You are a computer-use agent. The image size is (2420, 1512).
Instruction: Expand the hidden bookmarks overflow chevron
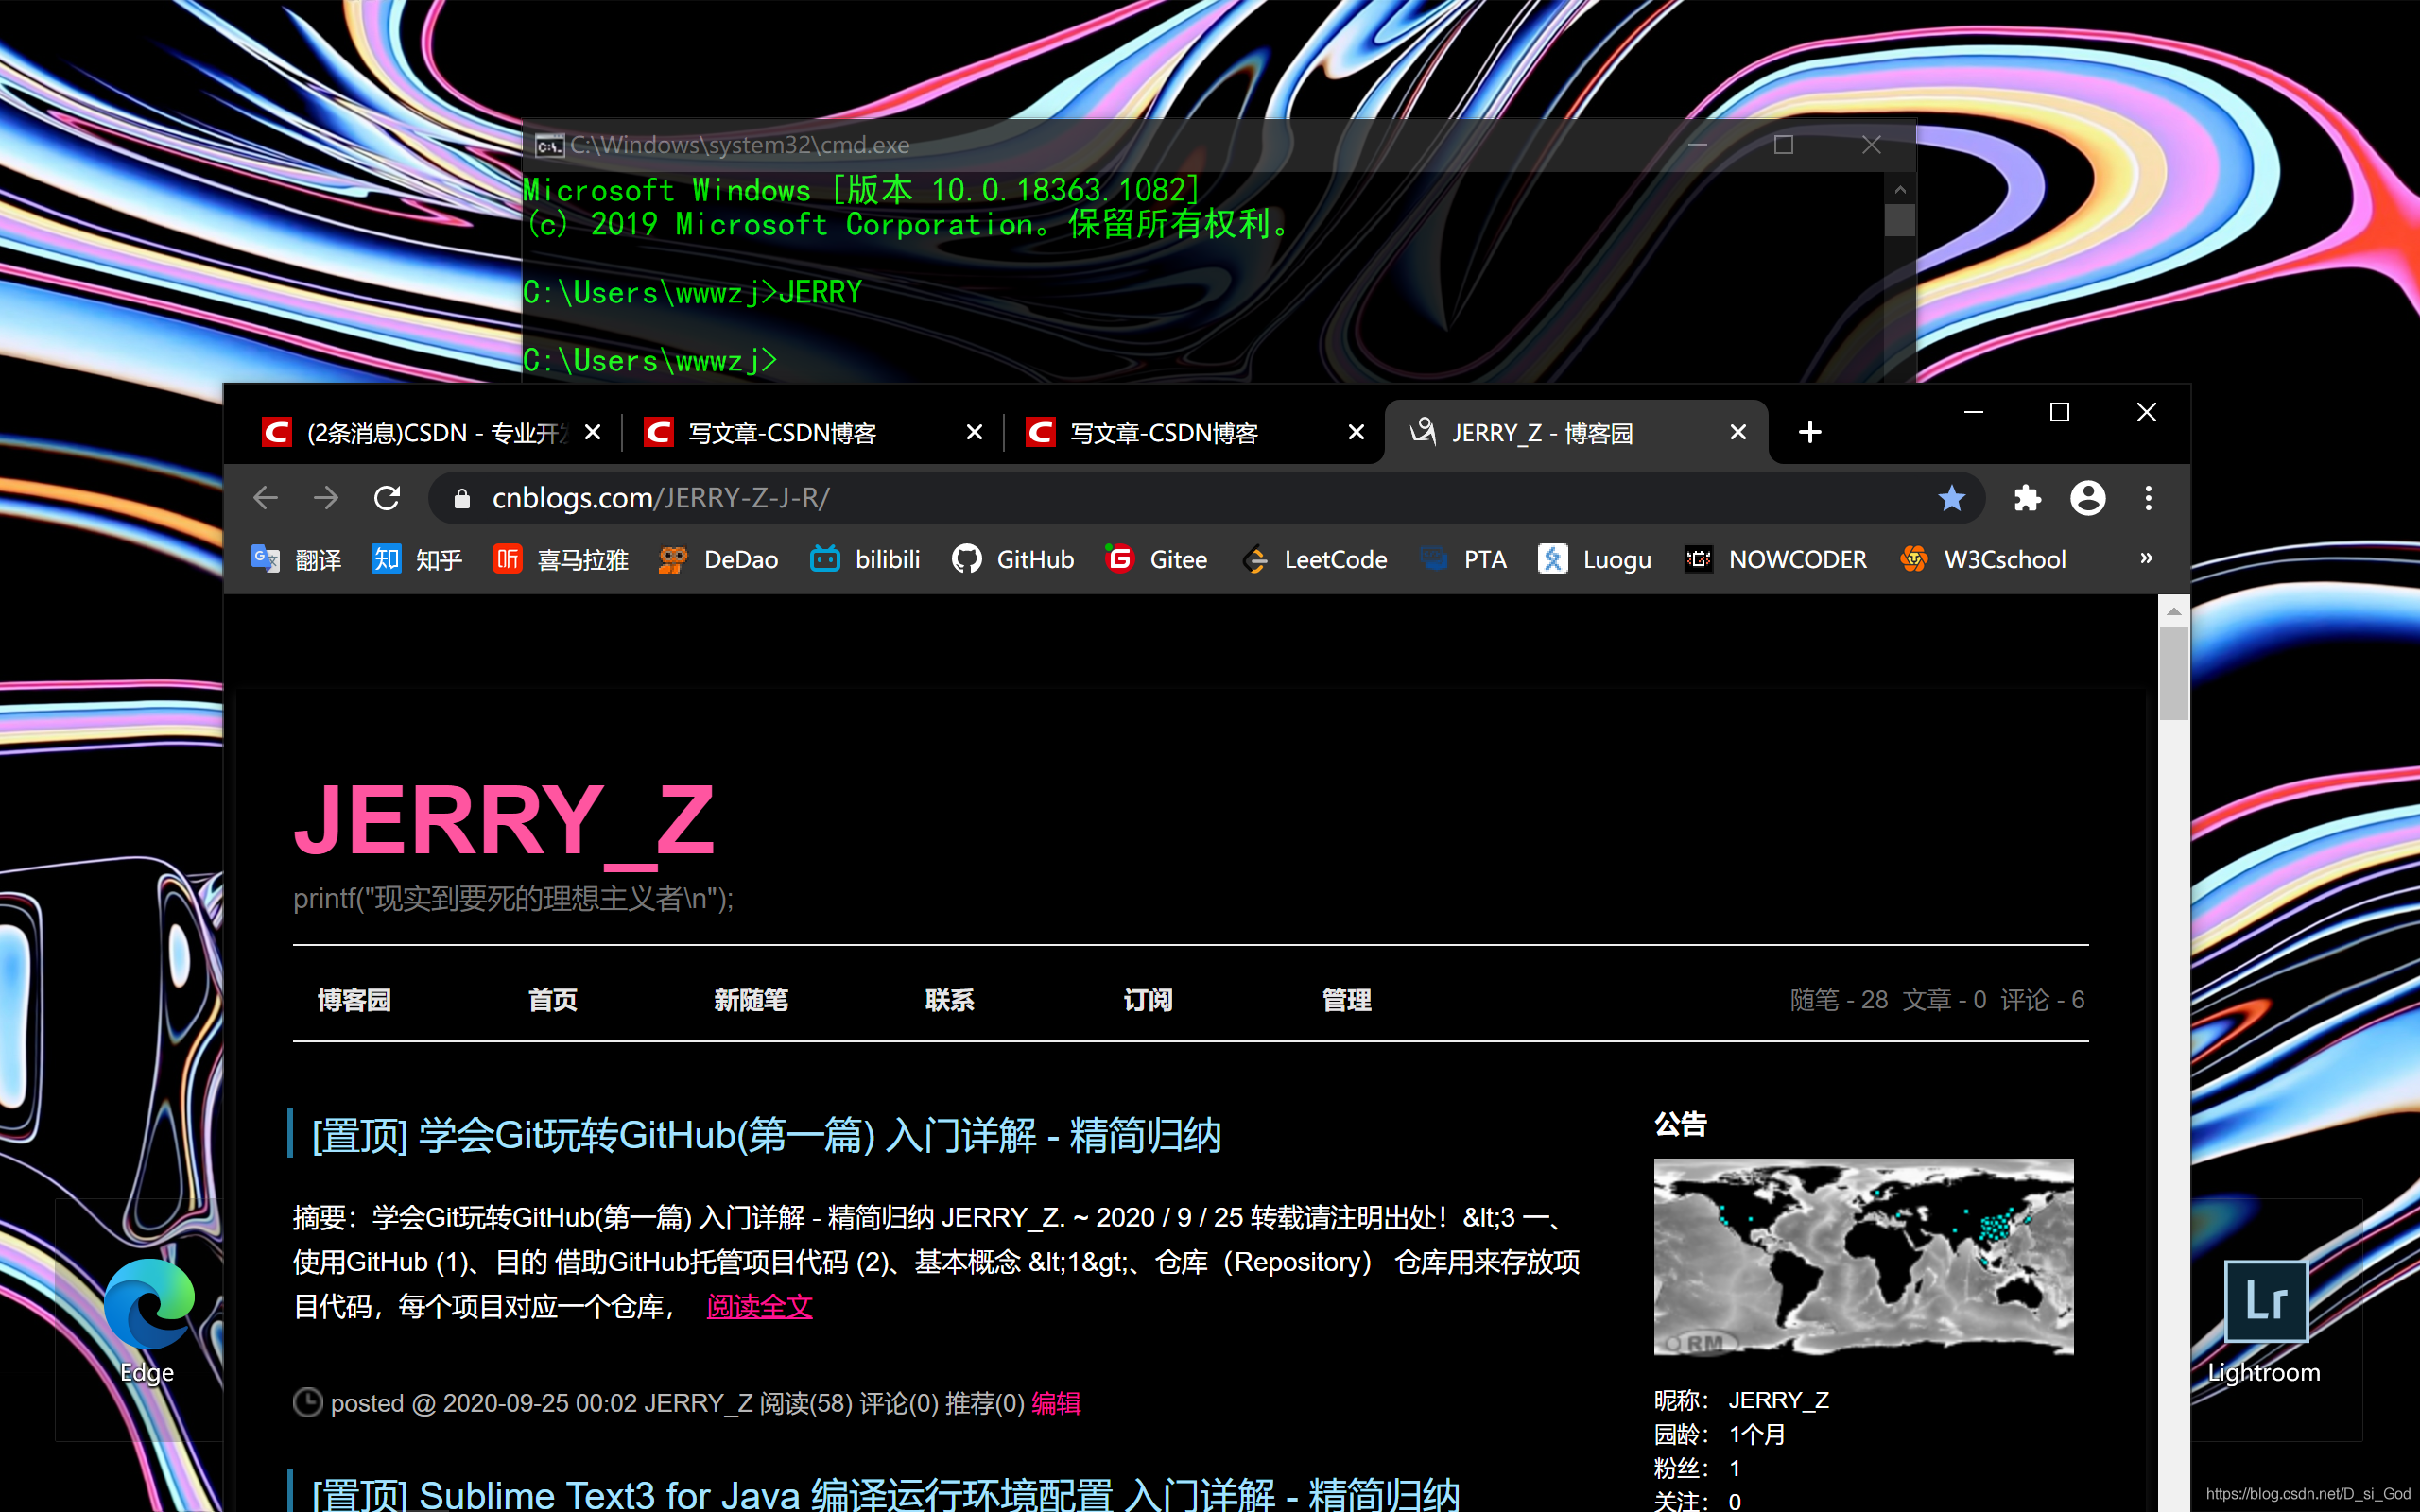(x=2146, y=558)
